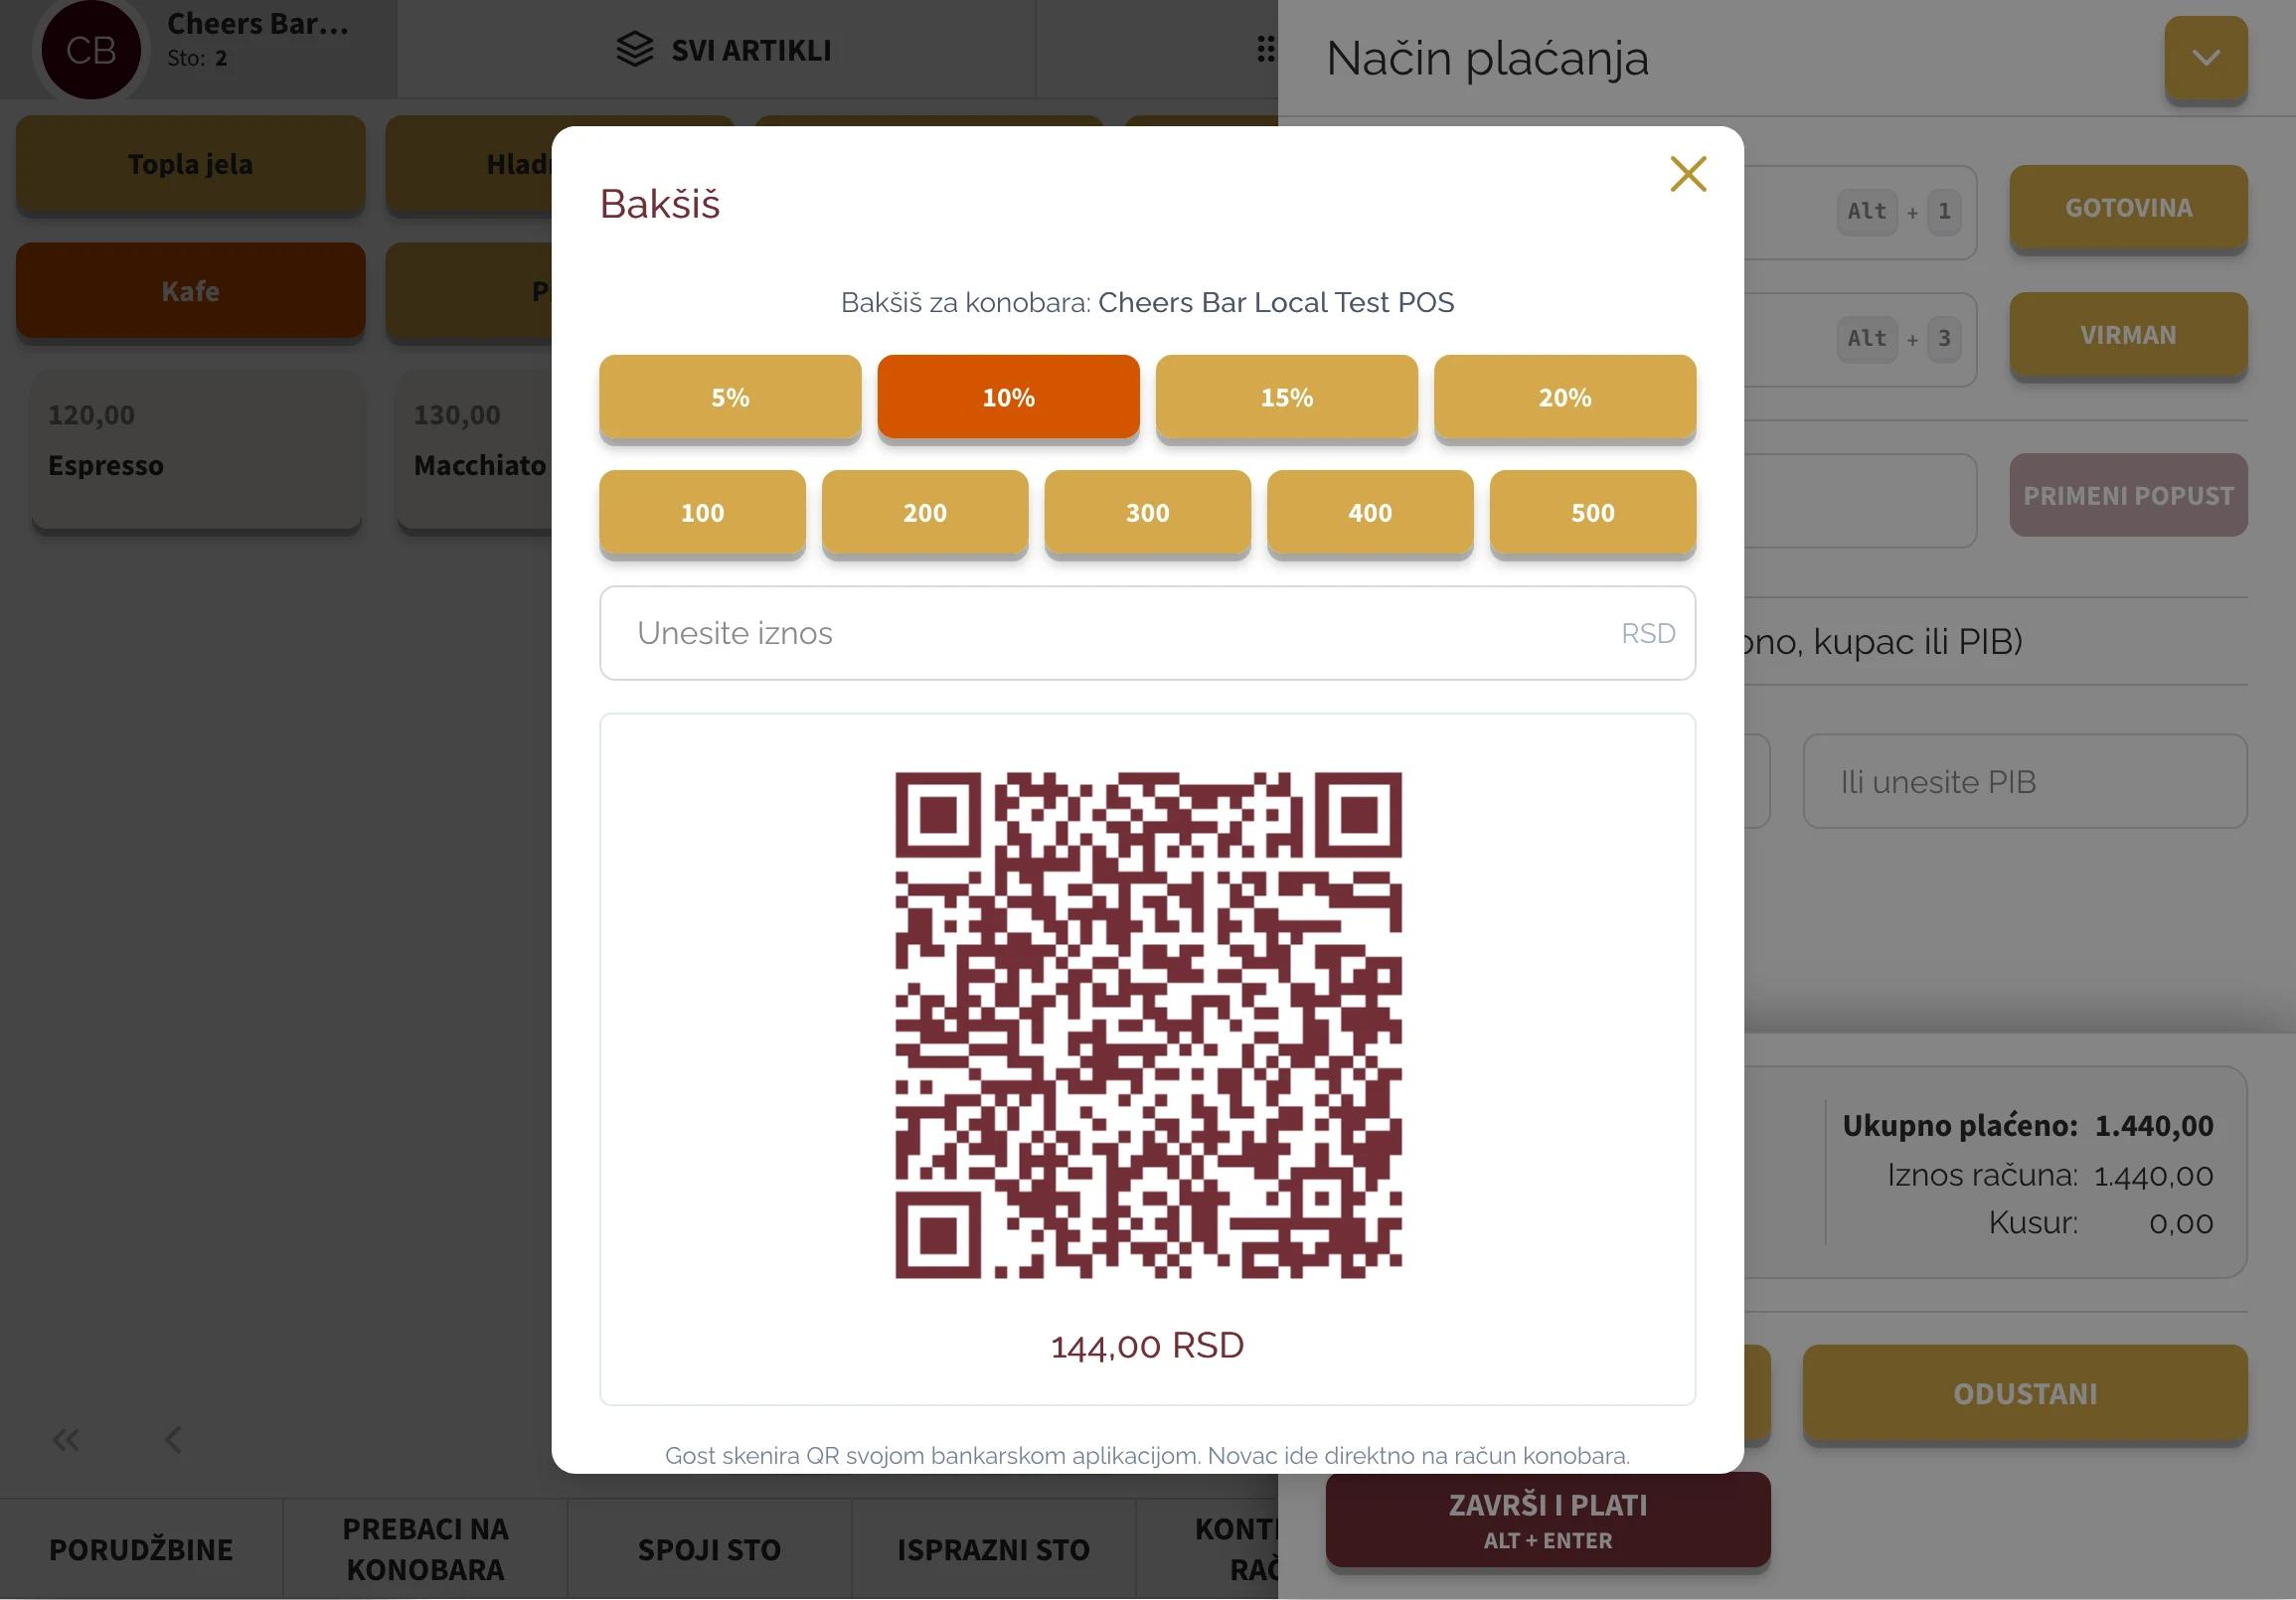Select the Kafe category
The height and width of the screenshot is (1600, 2296).
[190, 291]
